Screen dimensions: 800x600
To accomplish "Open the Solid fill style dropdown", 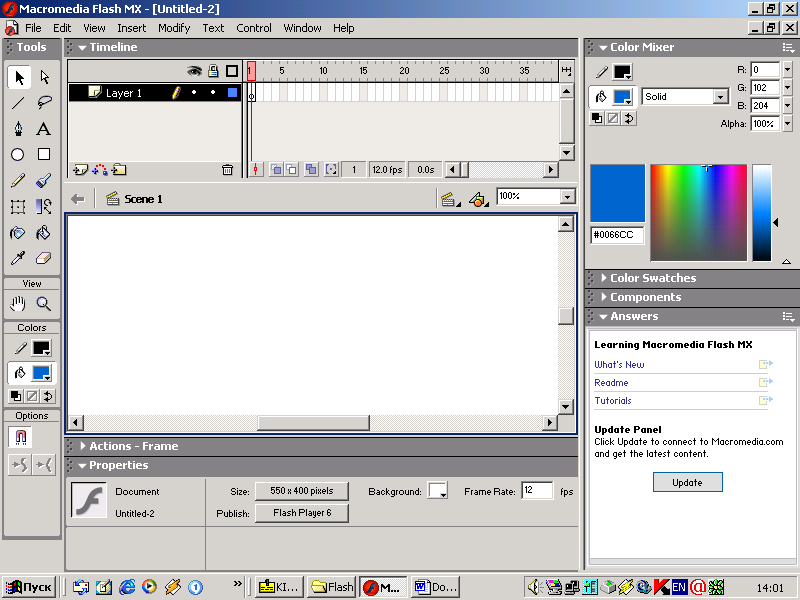I will [720, 97].
